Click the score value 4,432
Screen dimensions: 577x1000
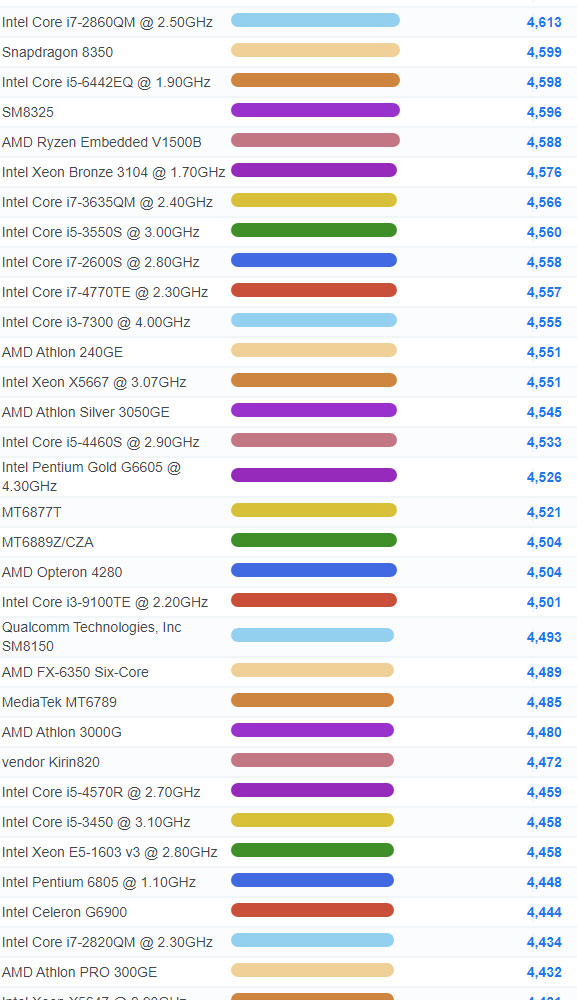click(x=544, y=972)
